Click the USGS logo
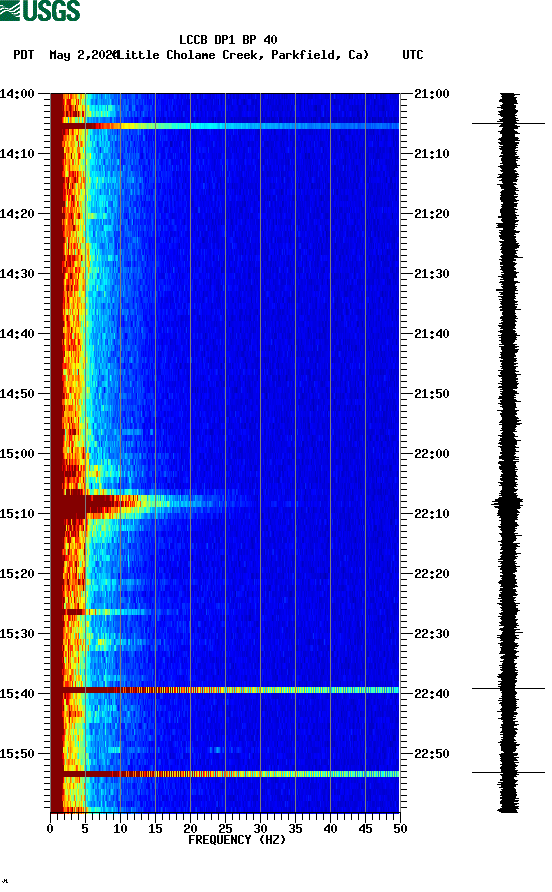The height and width of the screenshot is (892, 552). point(40,10)
